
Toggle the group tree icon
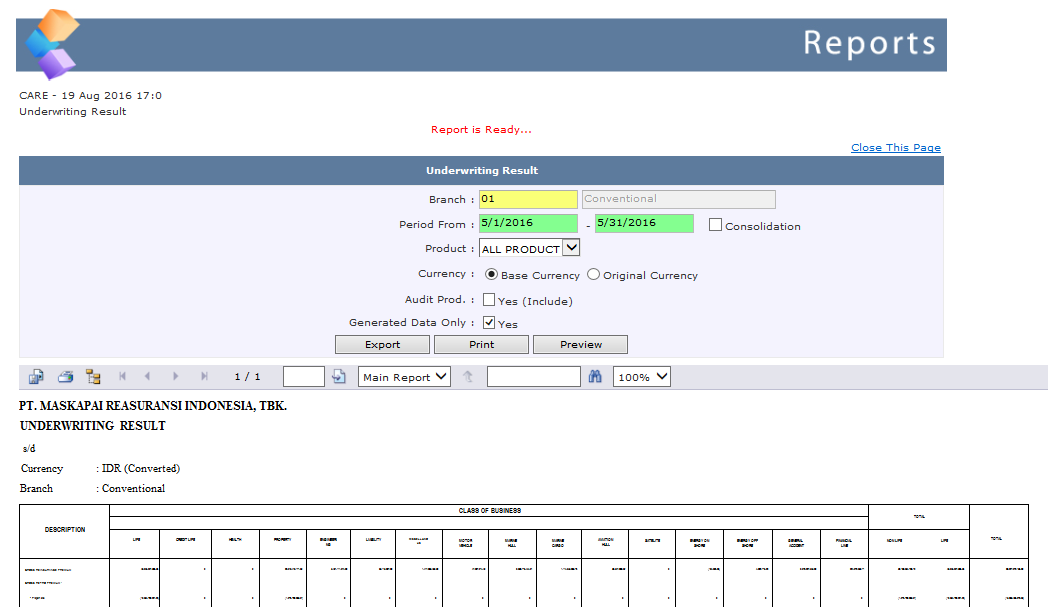point(93,377)
